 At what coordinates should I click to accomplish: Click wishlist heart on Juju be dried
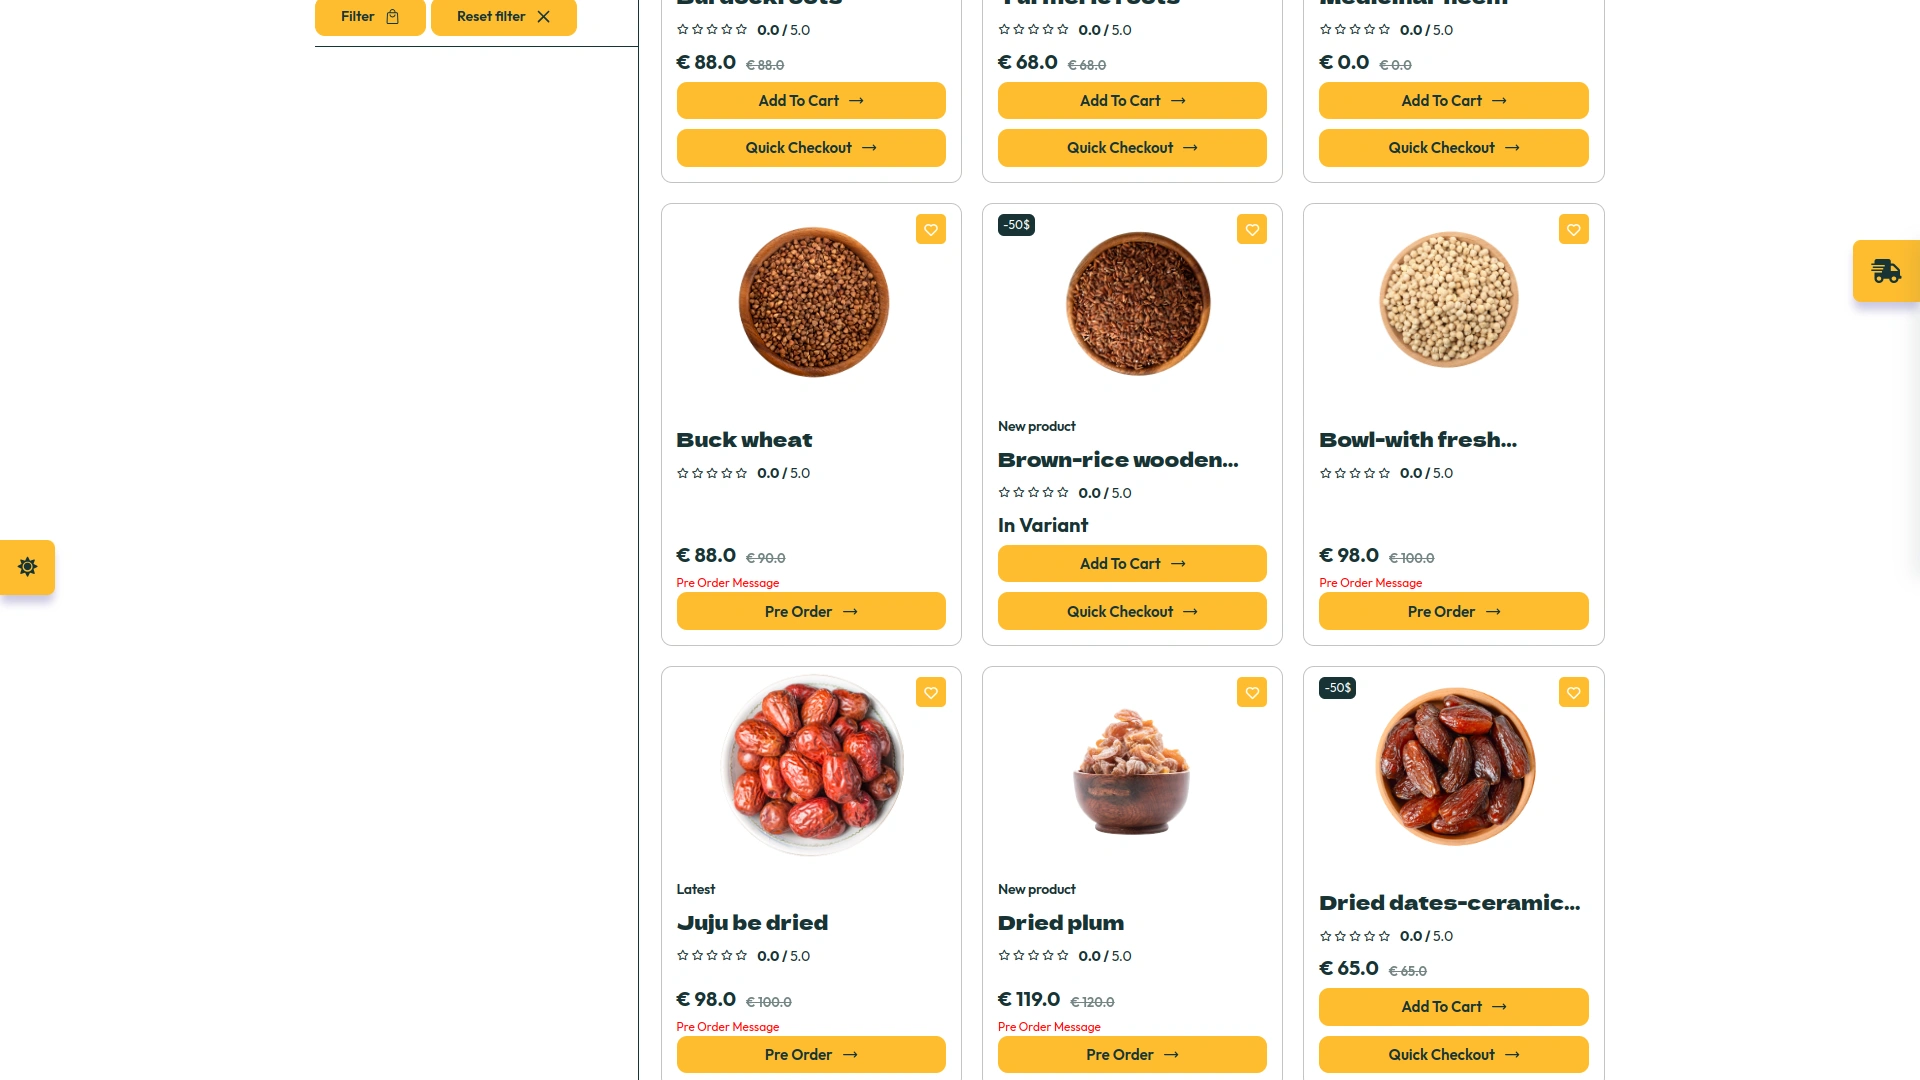click(930, 693)
